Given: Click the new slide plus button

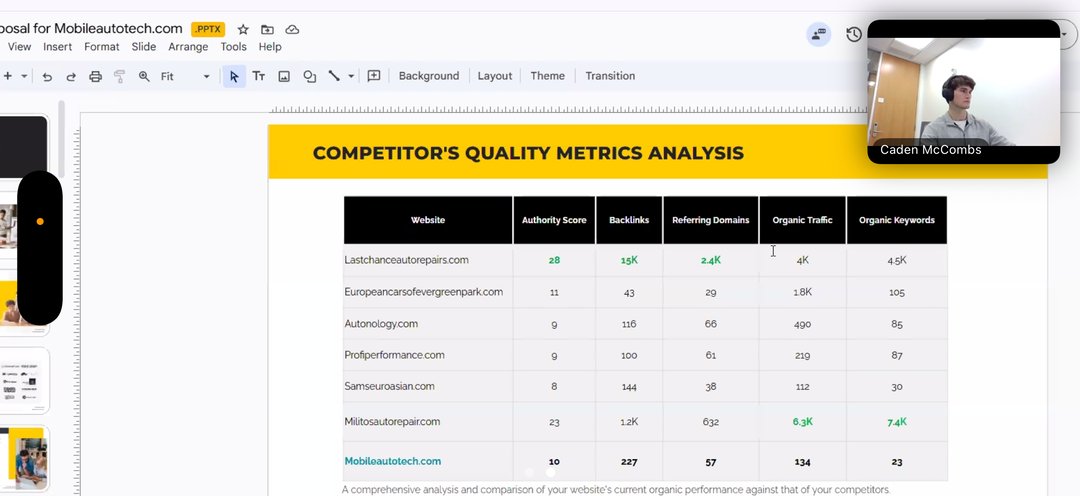Looking at the screenshot, I should (8, 76).
